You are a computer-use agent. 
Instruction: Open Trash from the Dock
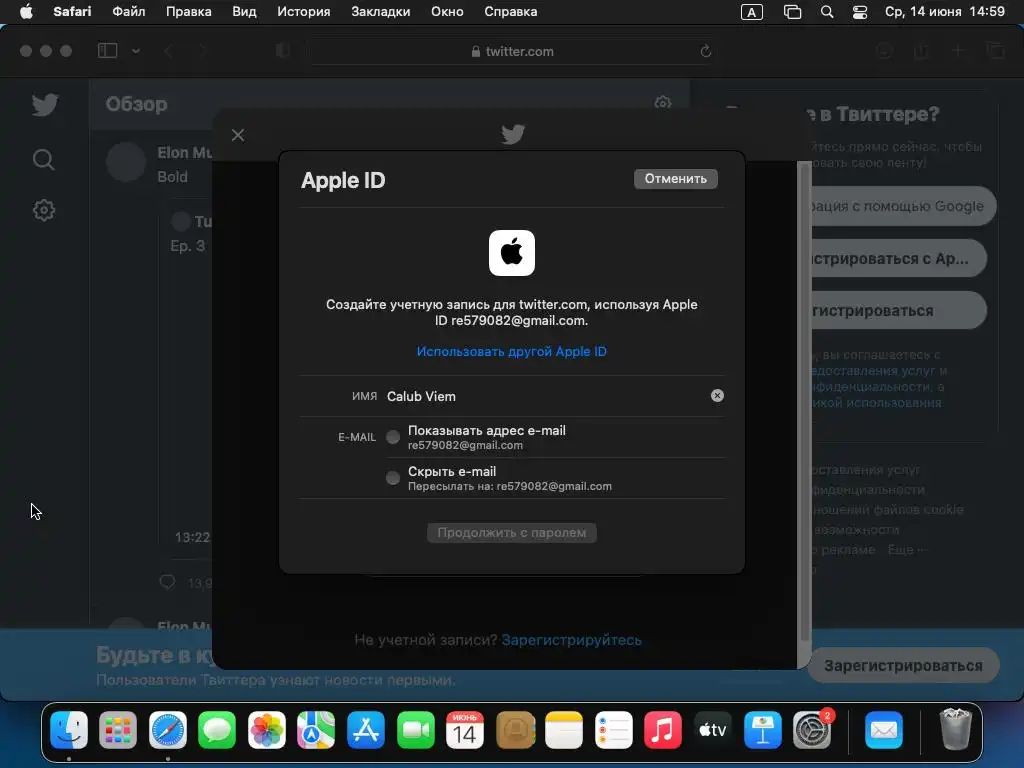(955, 729)
